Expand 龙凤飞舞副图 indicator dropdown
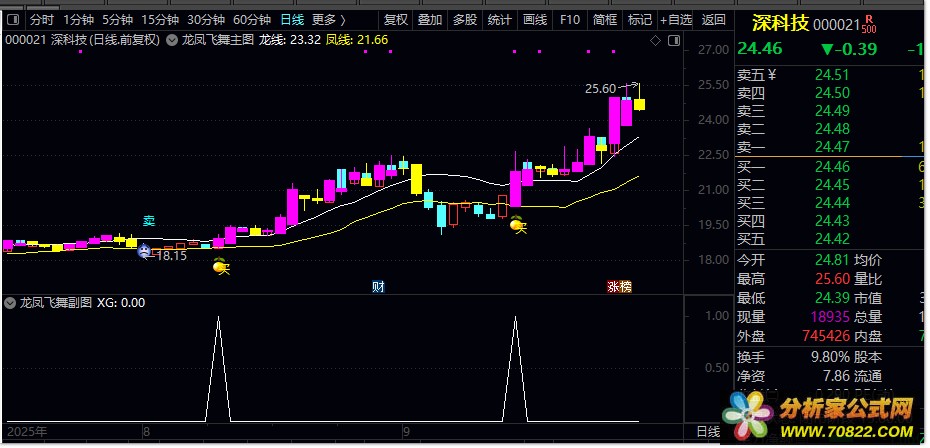This screenshot has height=448, width=930. pos(9,303)
